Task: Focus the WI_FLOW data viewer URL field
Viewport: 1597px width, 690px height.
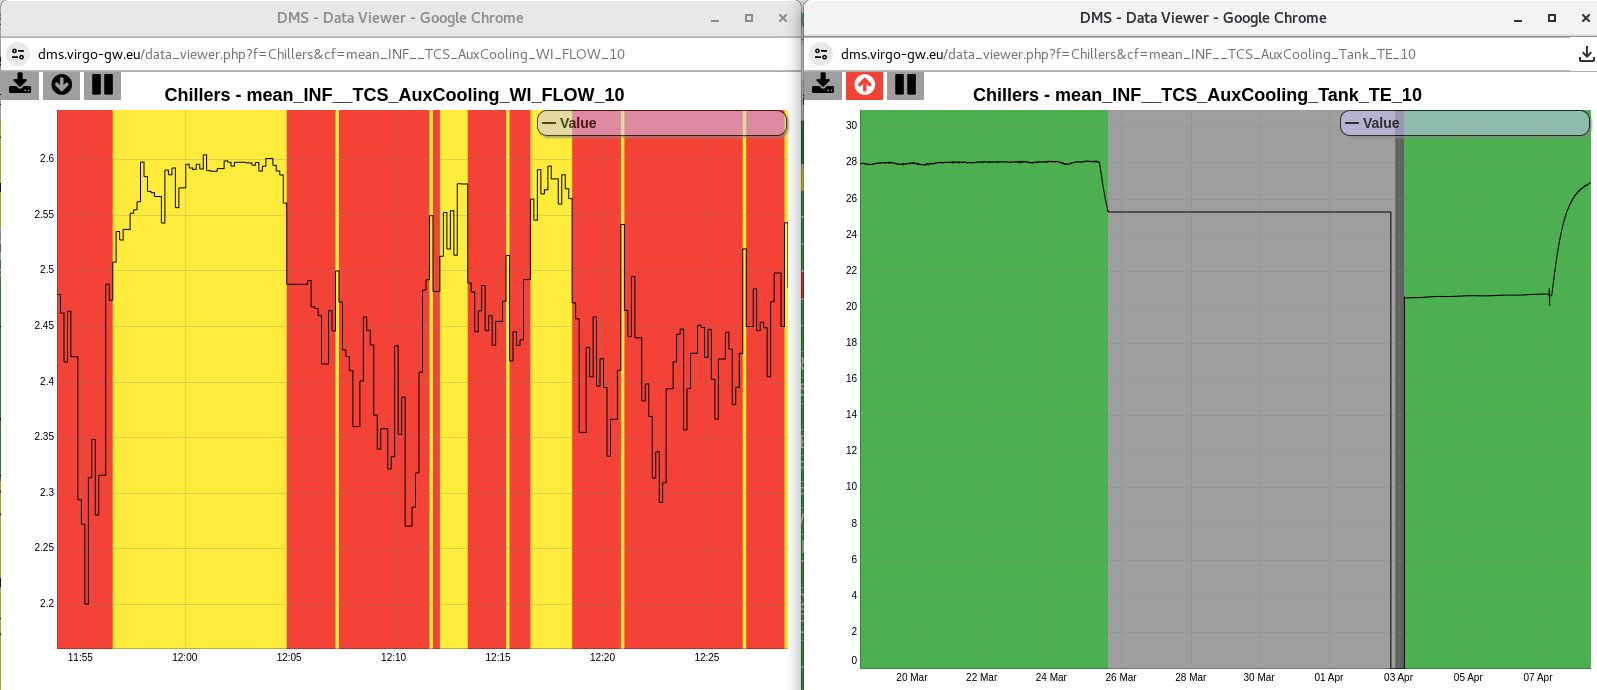Action: [330, 54]
